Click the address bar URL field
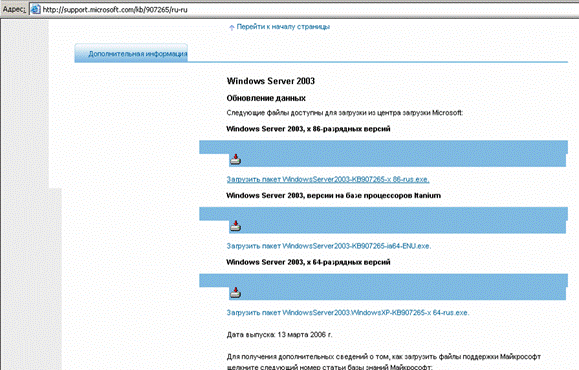Viewport: 579px width, 370px height. [x=303, y=9]
